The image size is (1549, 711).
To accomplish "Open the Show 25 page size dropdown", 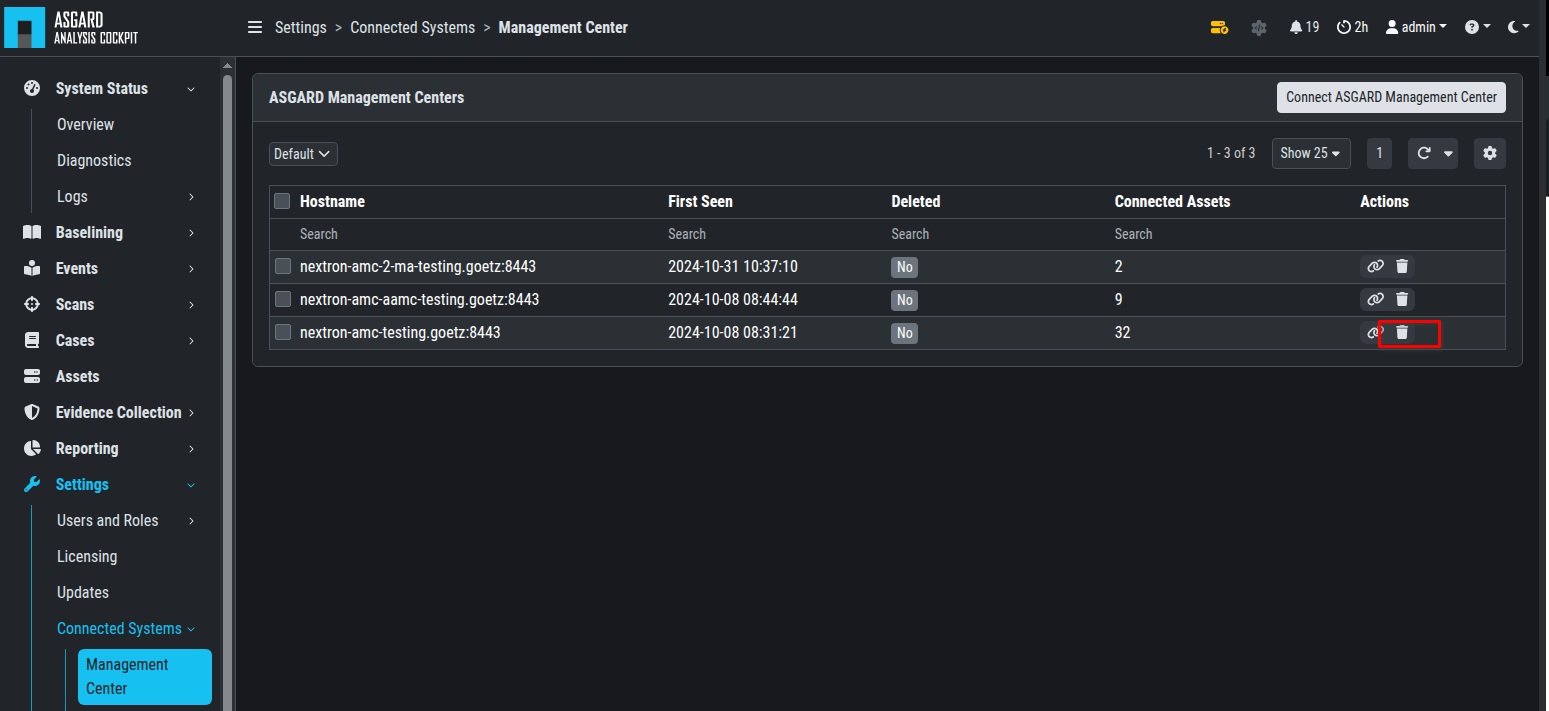I will pyautogui.click(x=1310, y=153).
